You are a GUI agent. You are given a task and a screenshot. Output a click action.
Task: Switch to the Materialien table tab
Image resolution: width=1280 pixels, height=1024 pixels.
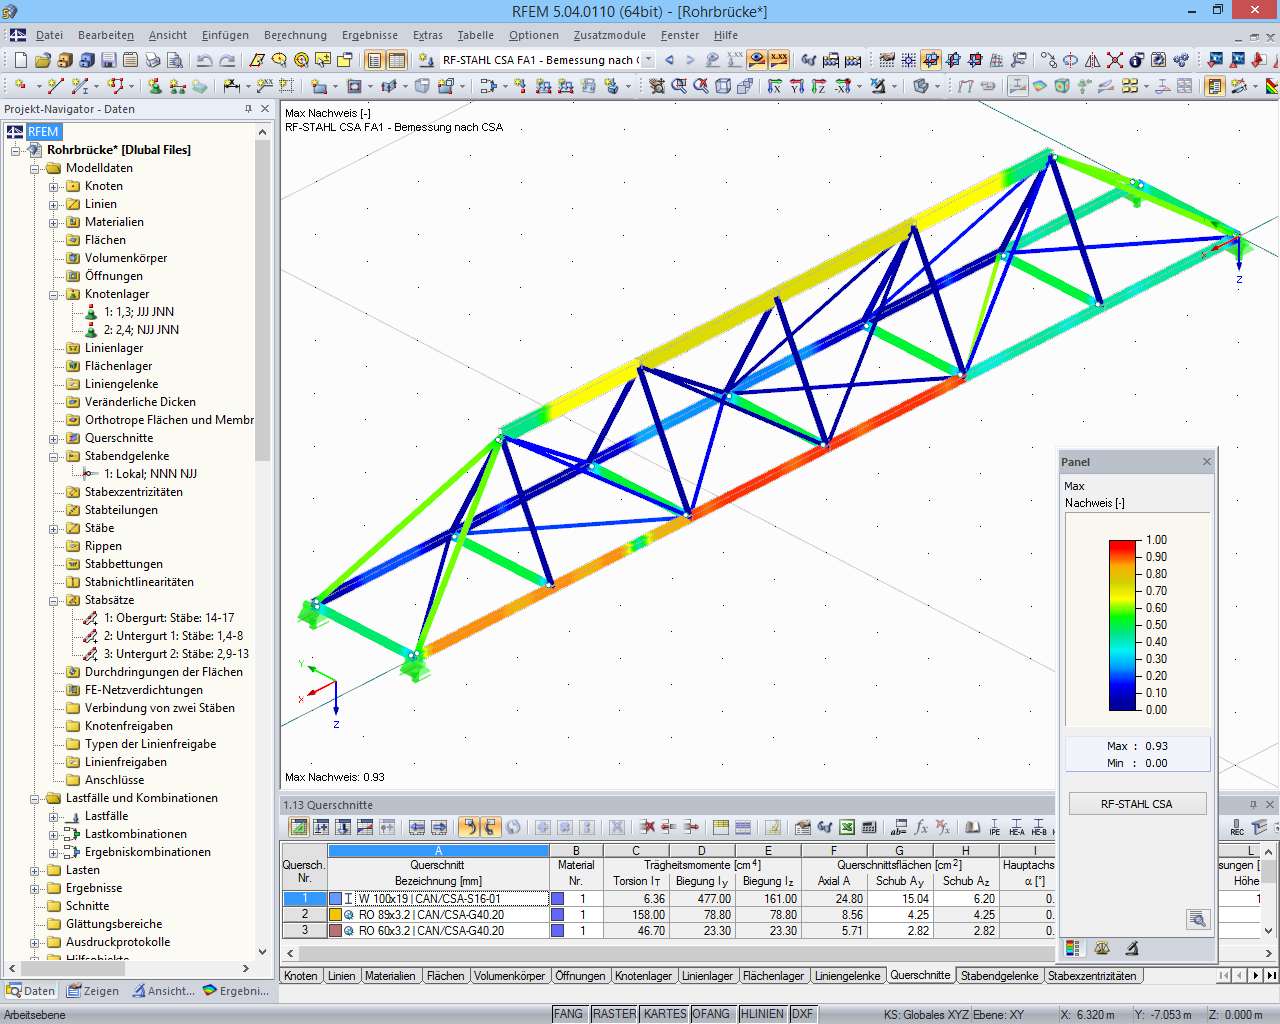coord(390,976)
